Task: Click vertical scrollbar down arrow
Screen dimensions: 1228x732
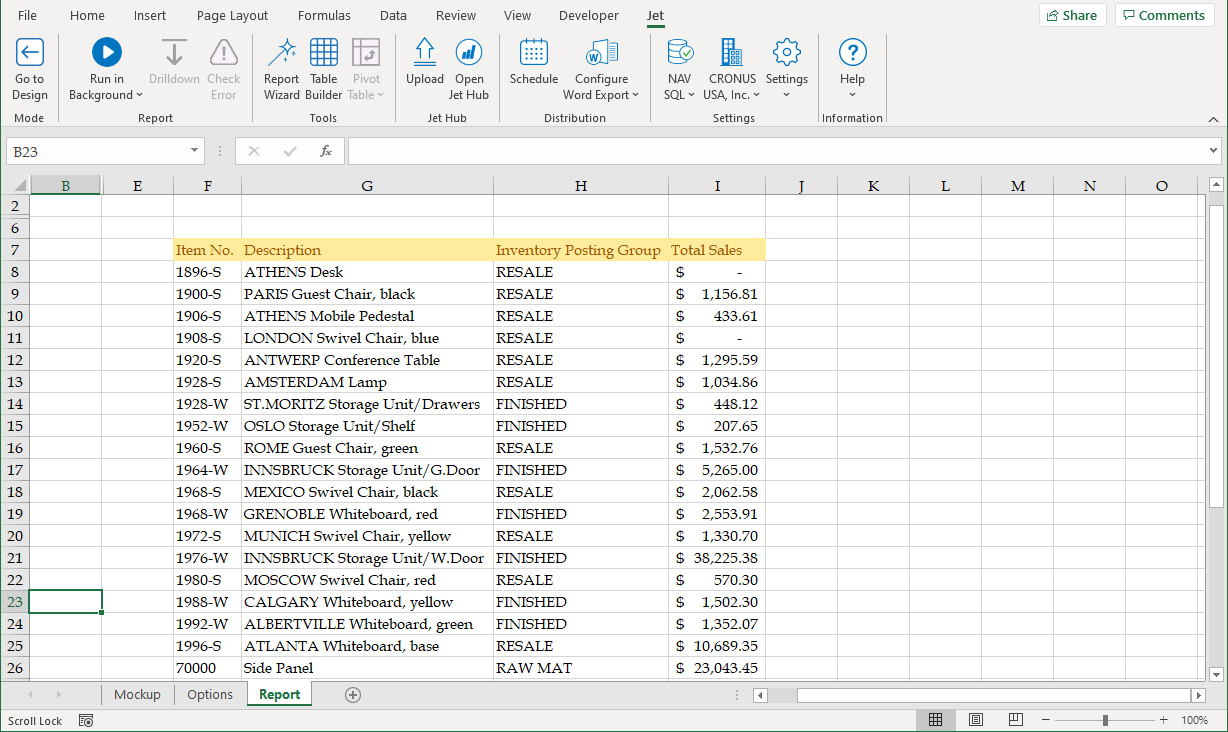Action: pyautogui.click(x=1216, y=674)
